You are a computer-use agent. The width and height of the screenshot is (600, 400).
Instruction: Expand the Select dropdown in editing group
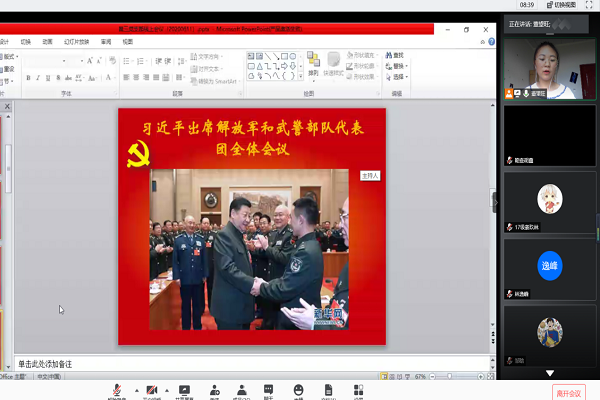click(399, 76)
